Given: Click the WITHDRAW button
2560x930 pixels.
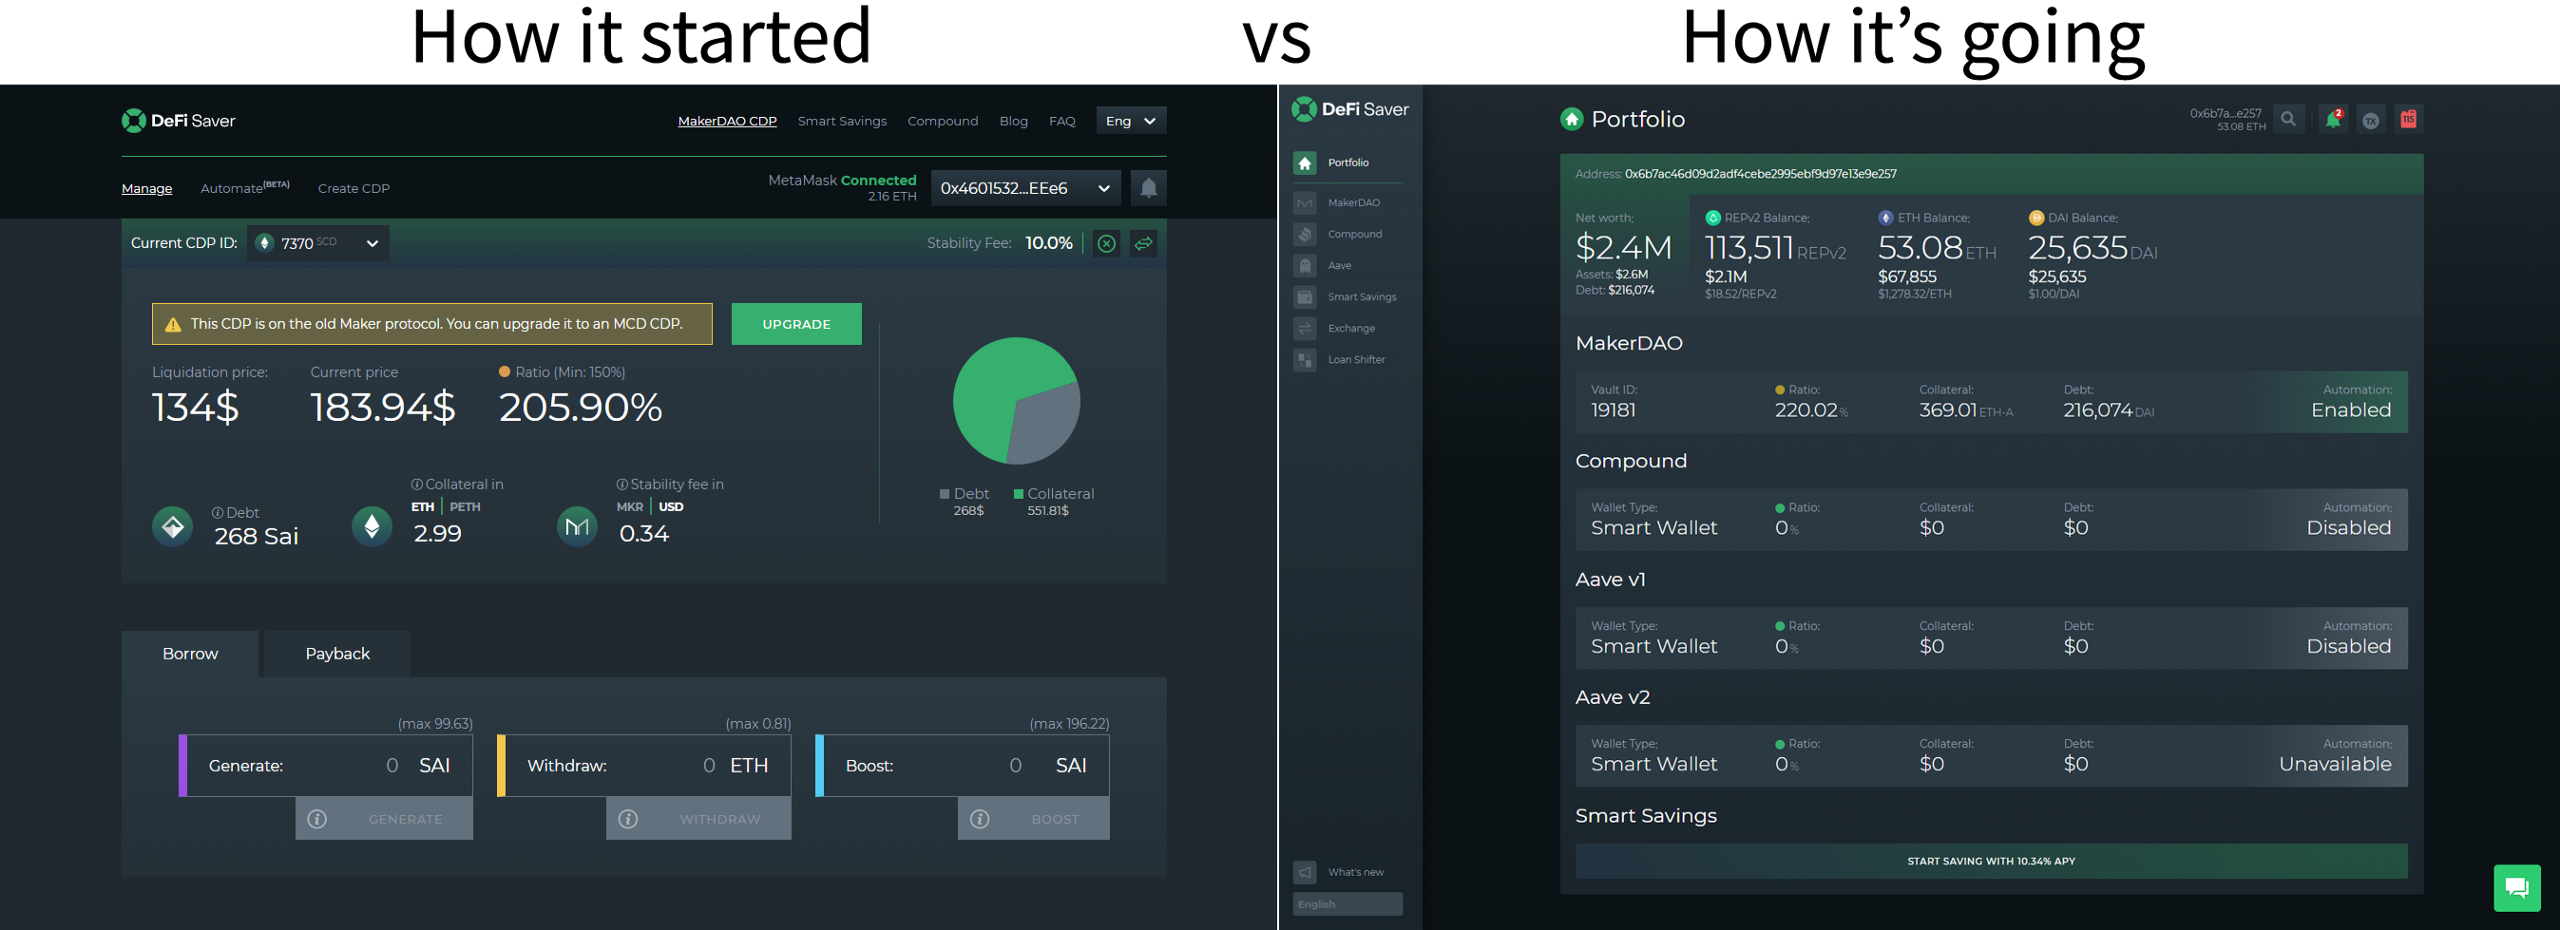Looking at the screenshot, I should (698, 819).
